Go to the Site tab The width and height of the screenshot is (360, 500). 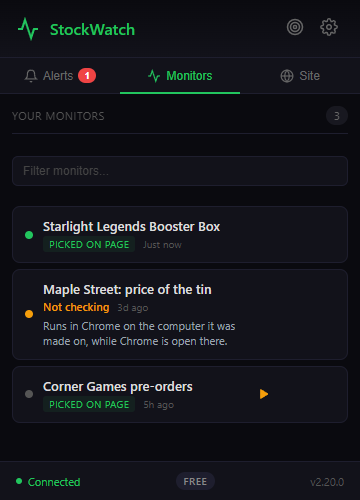coord(300,76)
